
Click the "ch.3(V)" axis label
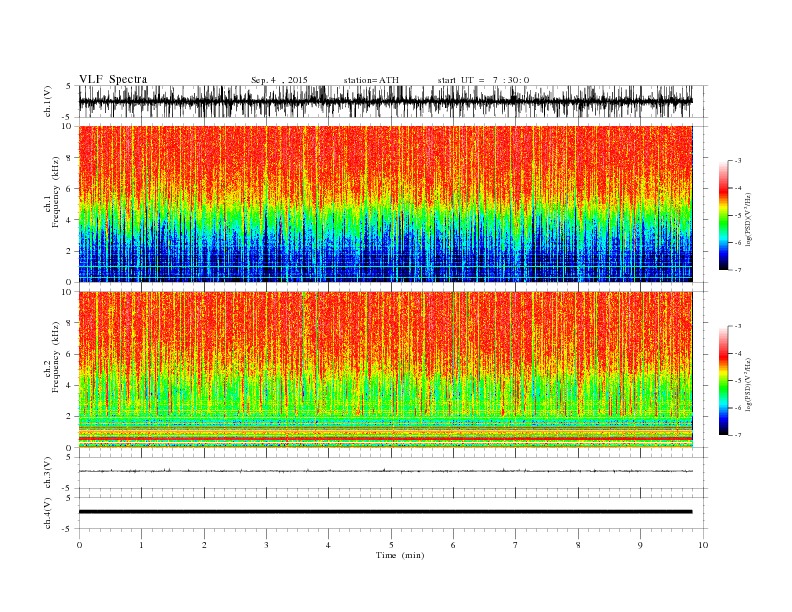coord(48,473)
